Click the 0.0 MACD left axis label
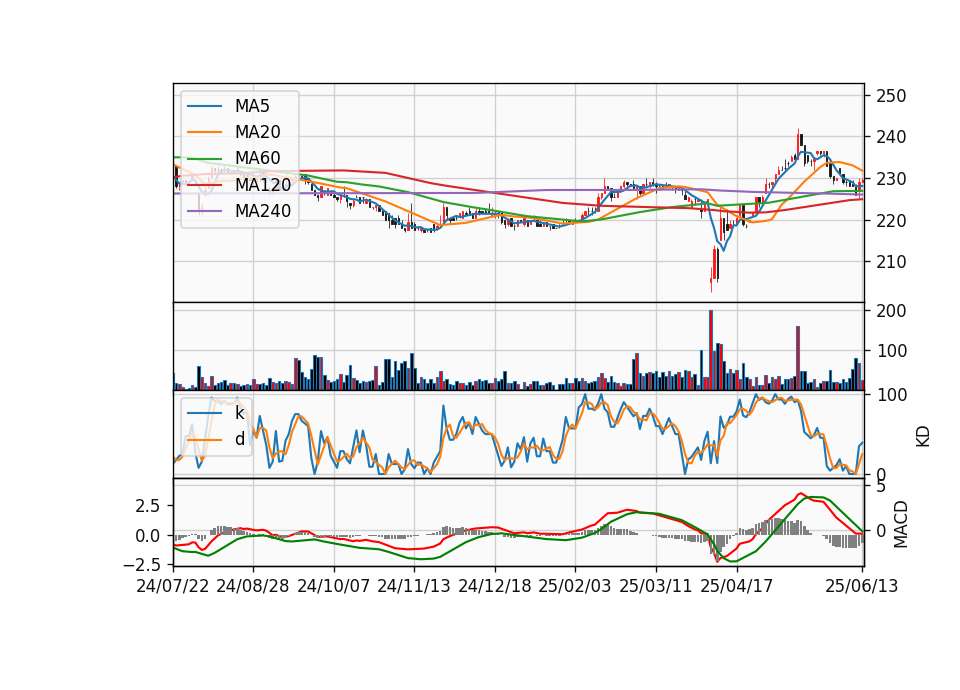 [148, 536]
